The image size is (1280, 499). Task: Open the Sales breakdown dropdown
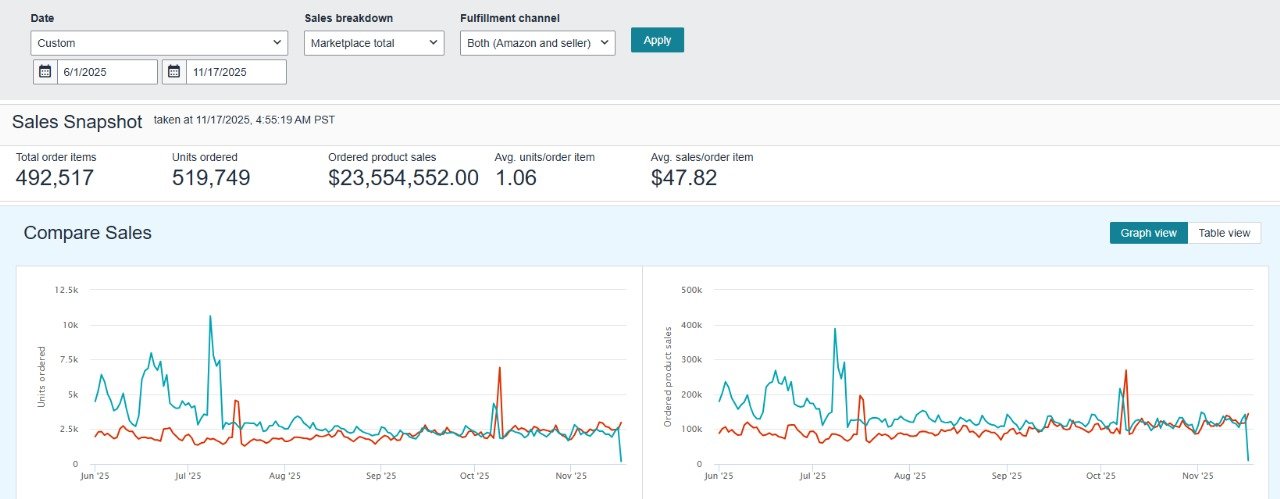(x=374, y=43)
